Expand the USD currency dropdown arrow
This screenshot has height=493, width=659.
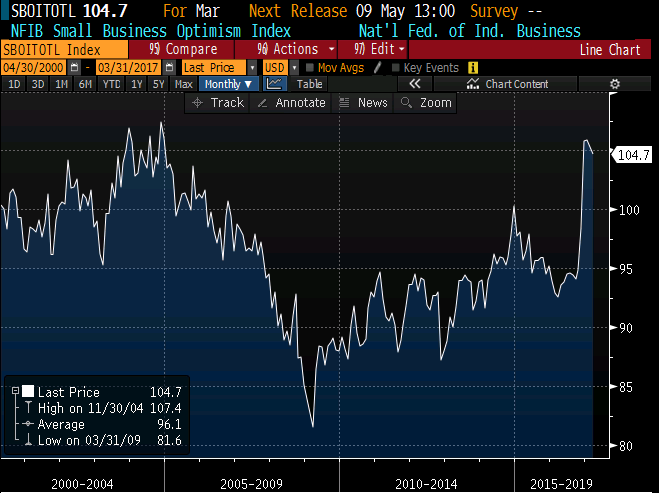[x=294, y=68]
